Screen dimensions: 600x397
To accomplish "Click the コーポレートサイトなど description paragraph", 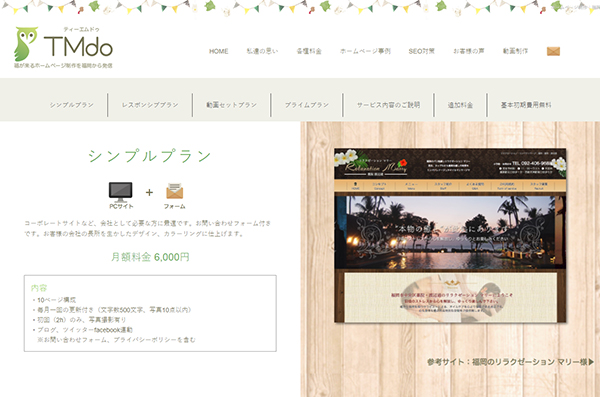I will pyautogui.click(x=148, y=228).
